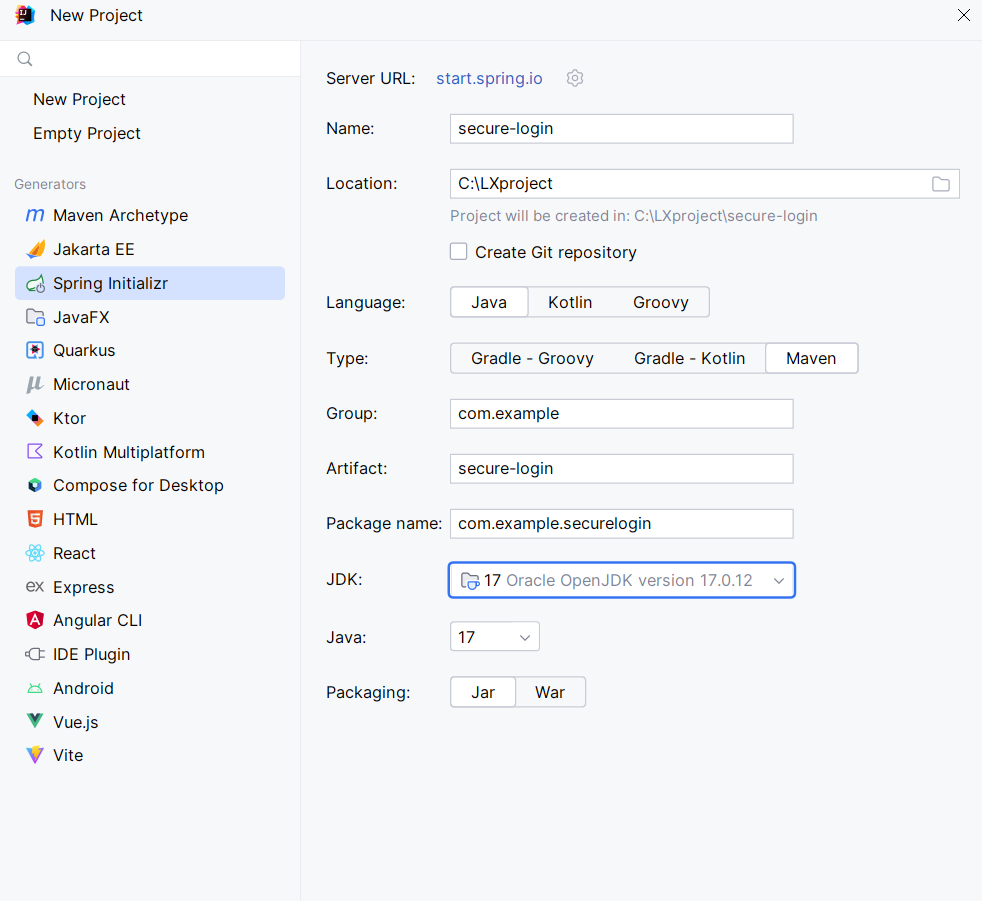Viewport: 982px width, 901px height.
Task: Click the search magnifier icon
Action: [25, 59]
